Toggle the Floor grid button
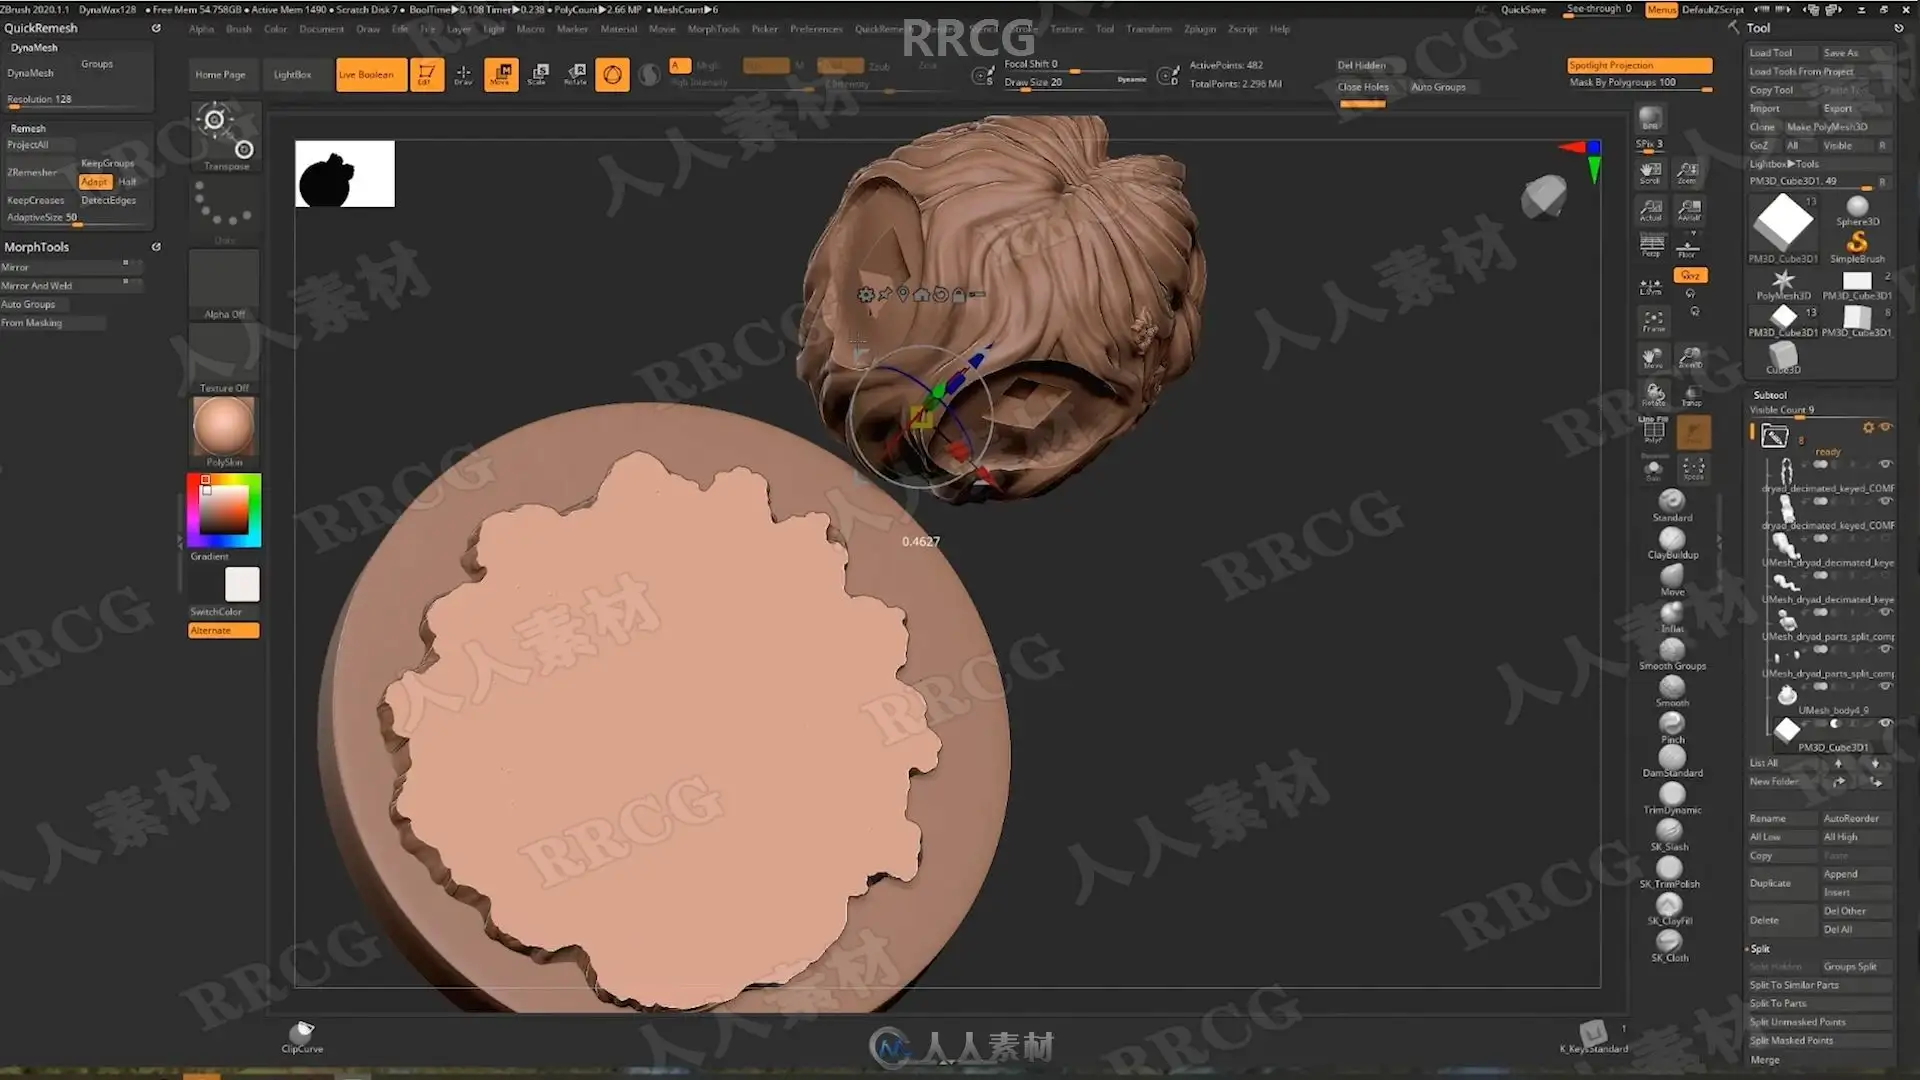The image size is (1920, 1080). tap(1688, 246)
